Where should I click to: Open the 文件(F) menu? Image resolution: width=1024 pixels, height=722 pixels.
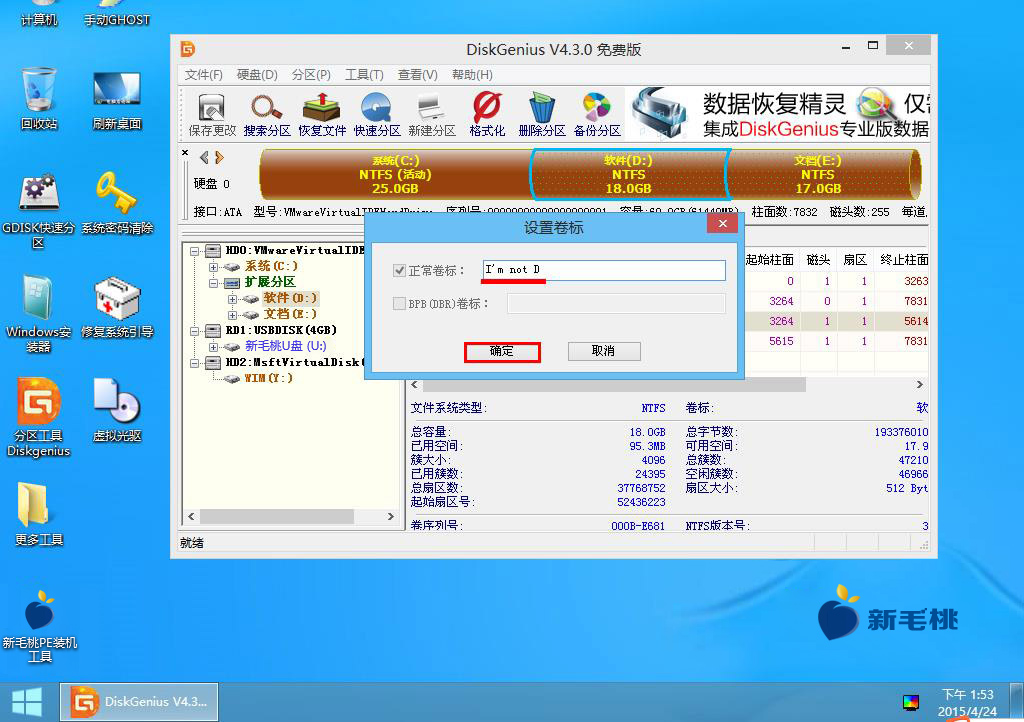(x=203, y=75)
